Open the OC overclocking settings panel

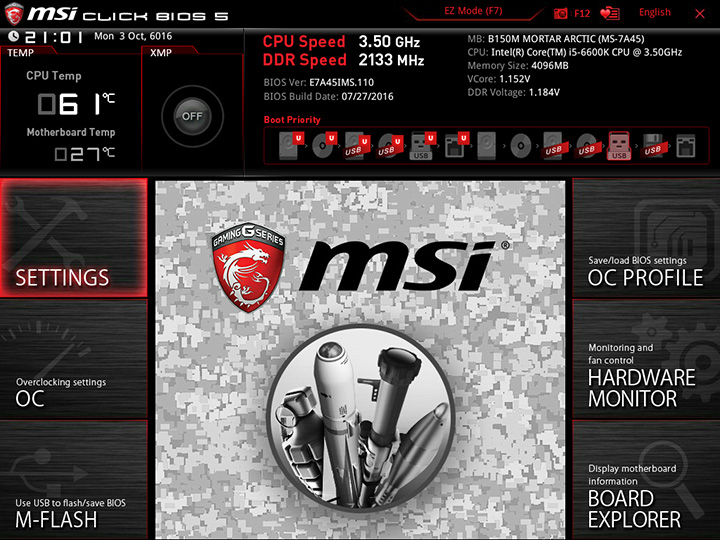[x=73, y=359]
